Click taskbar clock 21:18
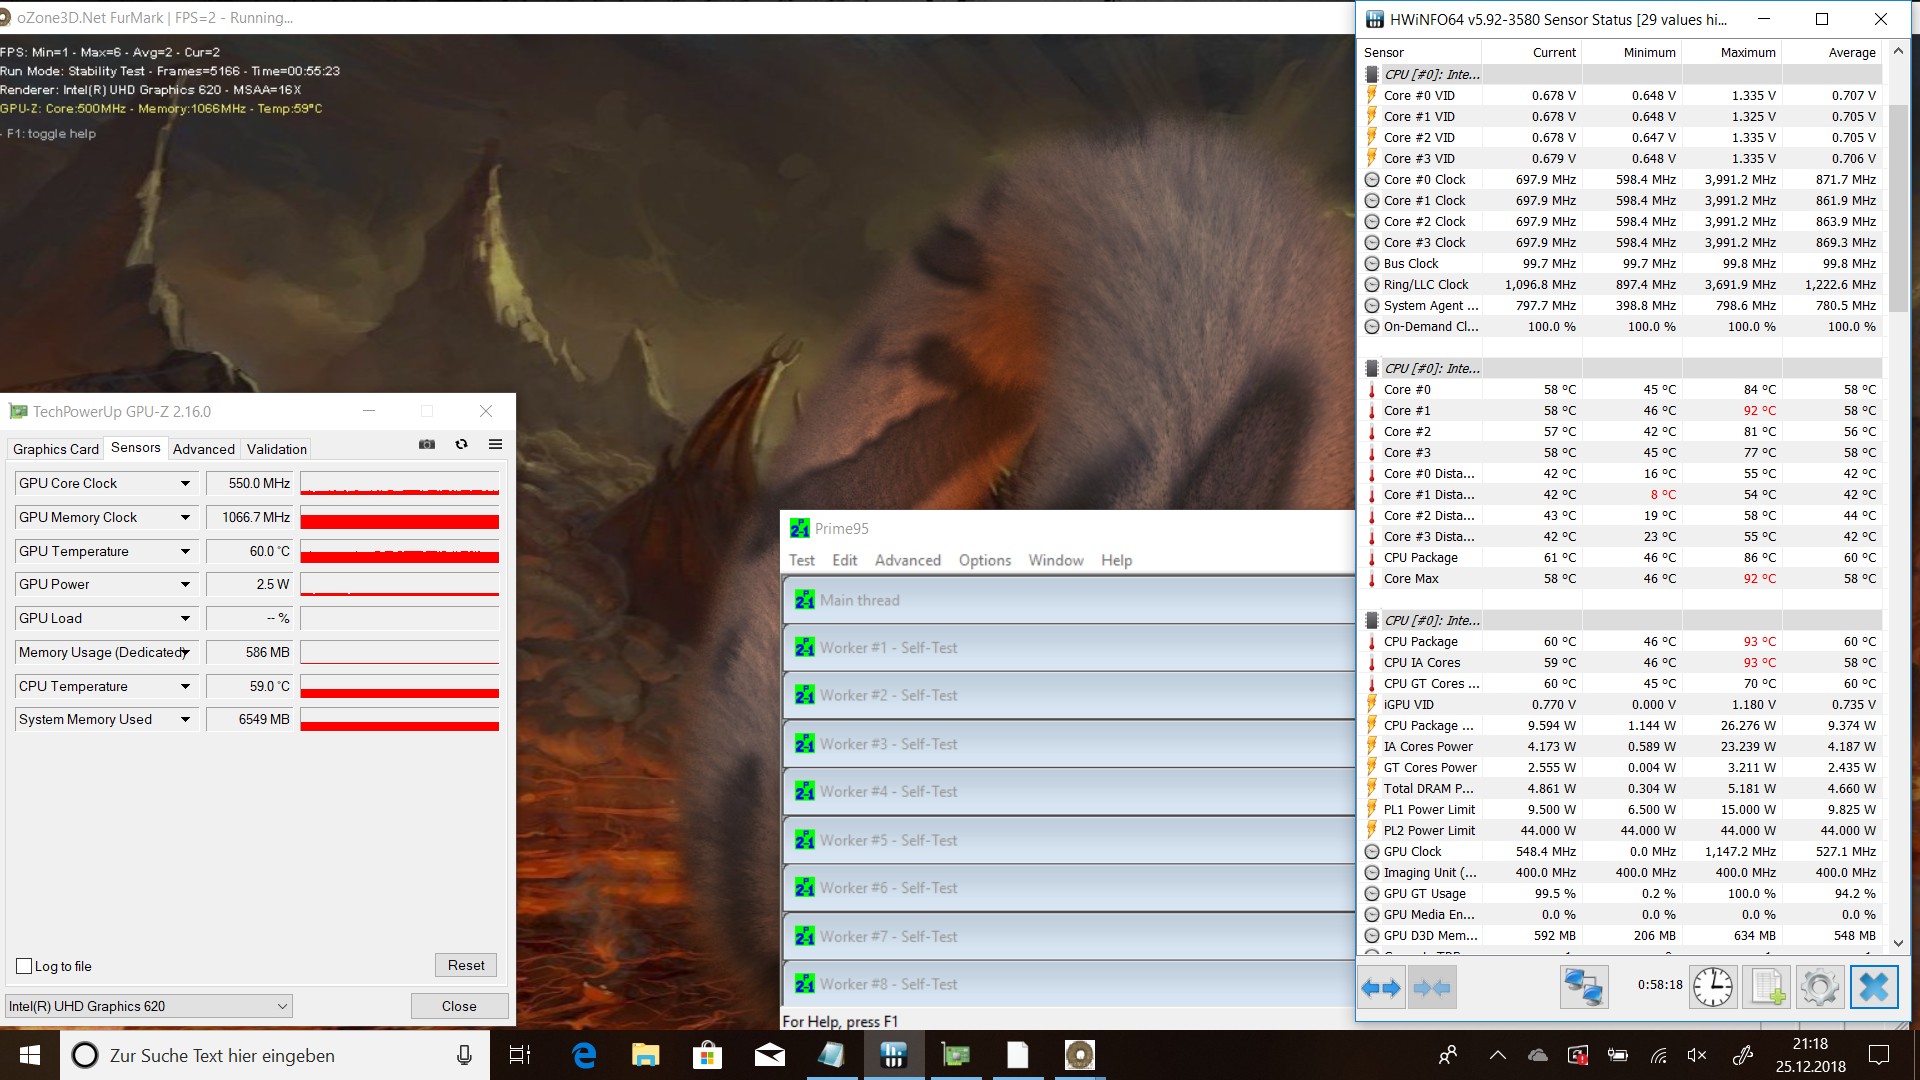 coord(1810,1055)
